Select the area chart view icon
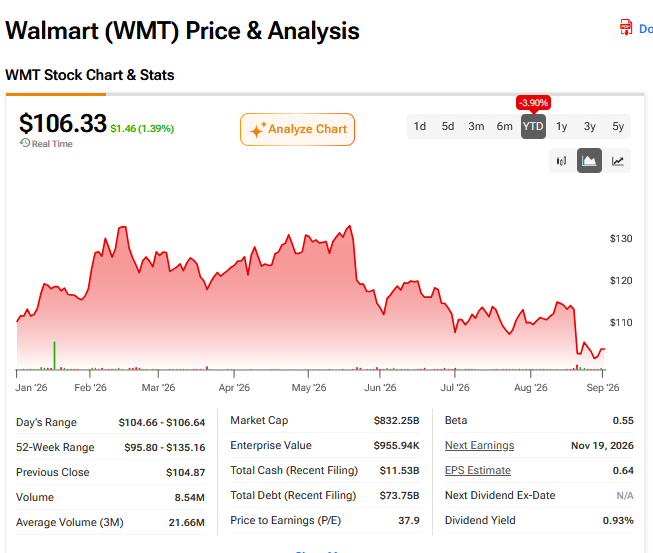The width and height of the screenshot is (653, 553). [589, 161]
